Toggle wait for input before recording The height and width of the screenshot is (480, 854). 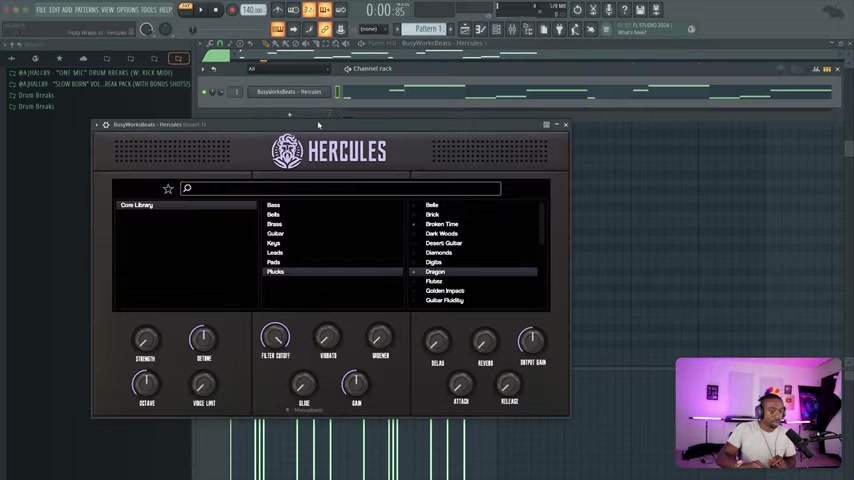pos(293,10)
